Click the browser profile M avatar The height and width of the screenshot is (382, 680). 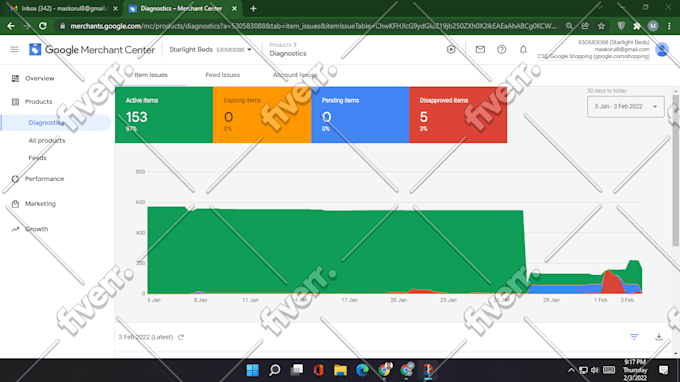(x=653, y=26)
